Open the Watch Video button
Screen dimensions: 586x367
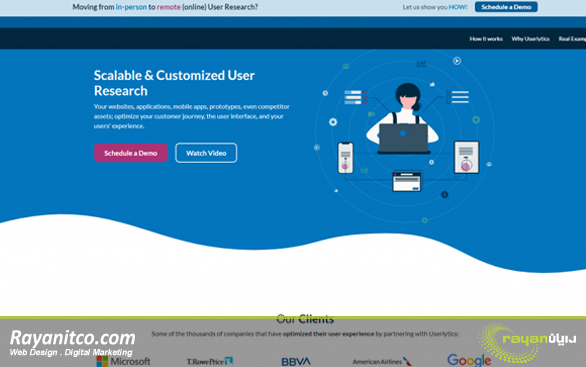(206, 153)
